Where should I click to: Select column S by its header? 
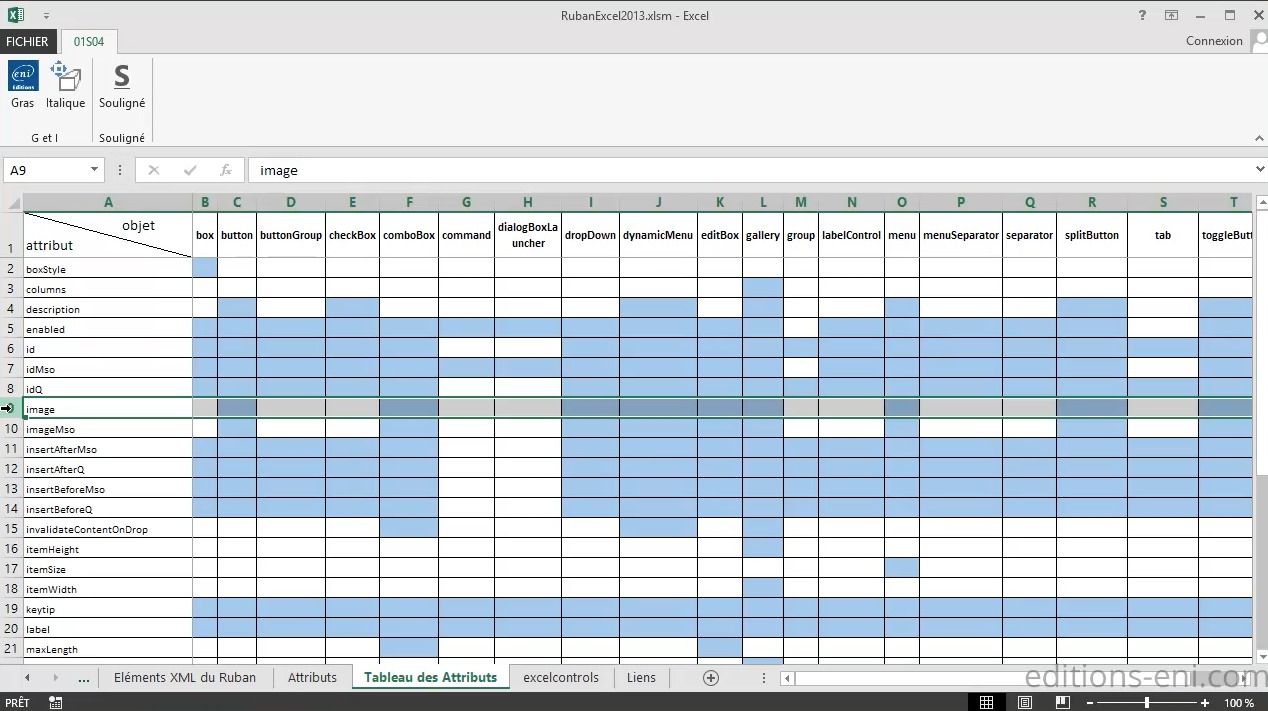pyautogui.click(x=1163, y=202)
